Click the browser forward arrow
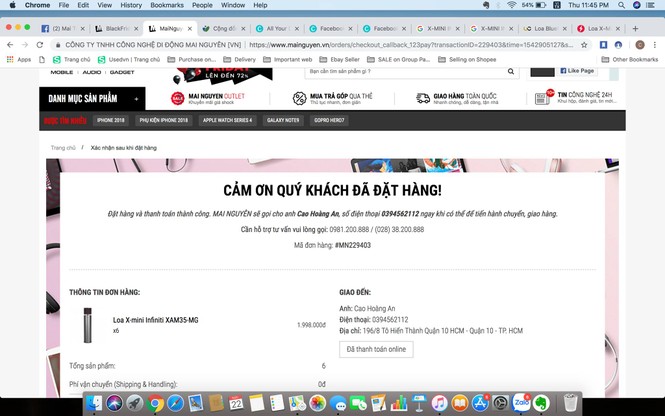Viewport: 665px width, 416px height. (25, 45)
